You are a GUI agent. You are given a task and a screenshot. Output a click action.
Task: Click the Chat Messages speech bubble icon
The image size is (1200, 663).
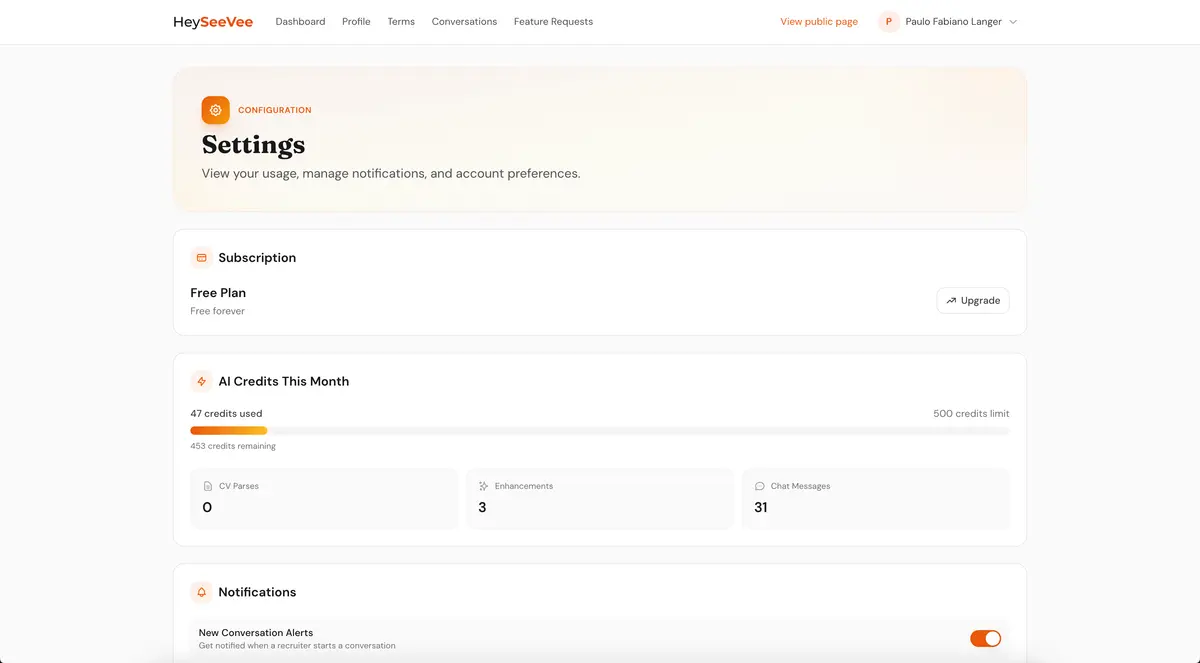tap(759, 486)
